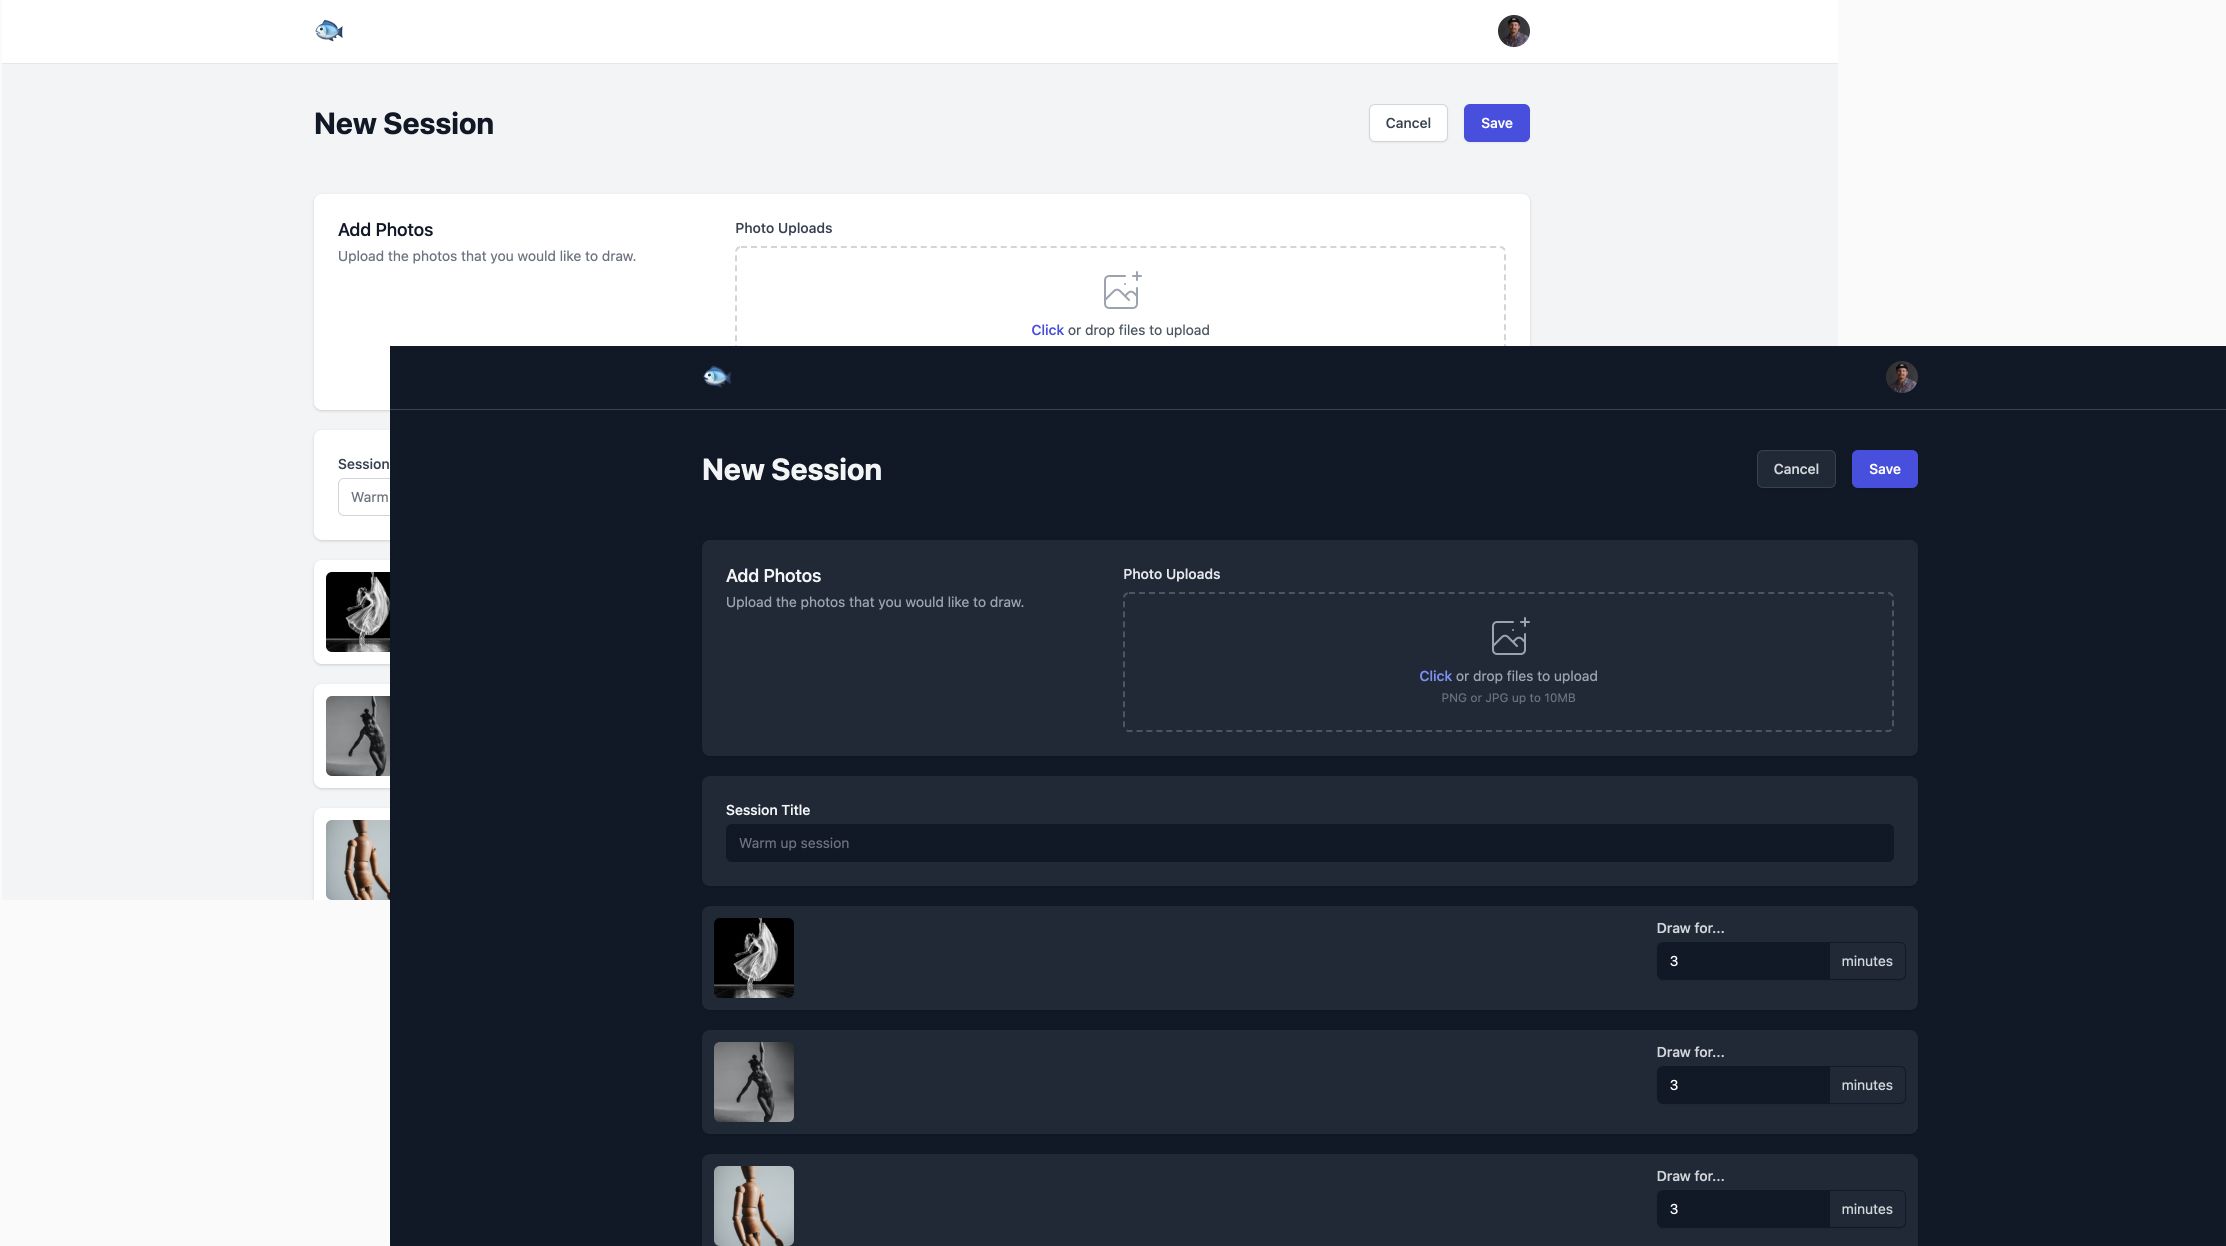Select the dancer thumbnail in the light theme

357,612
